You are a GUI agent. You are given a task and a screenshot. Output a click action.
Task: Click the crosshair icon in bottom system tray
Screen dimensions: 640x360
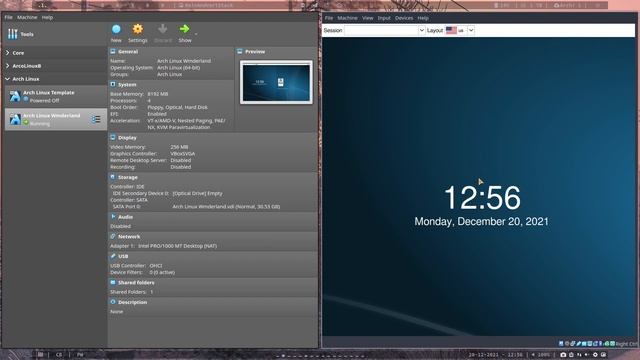click(x=595, y=355)
